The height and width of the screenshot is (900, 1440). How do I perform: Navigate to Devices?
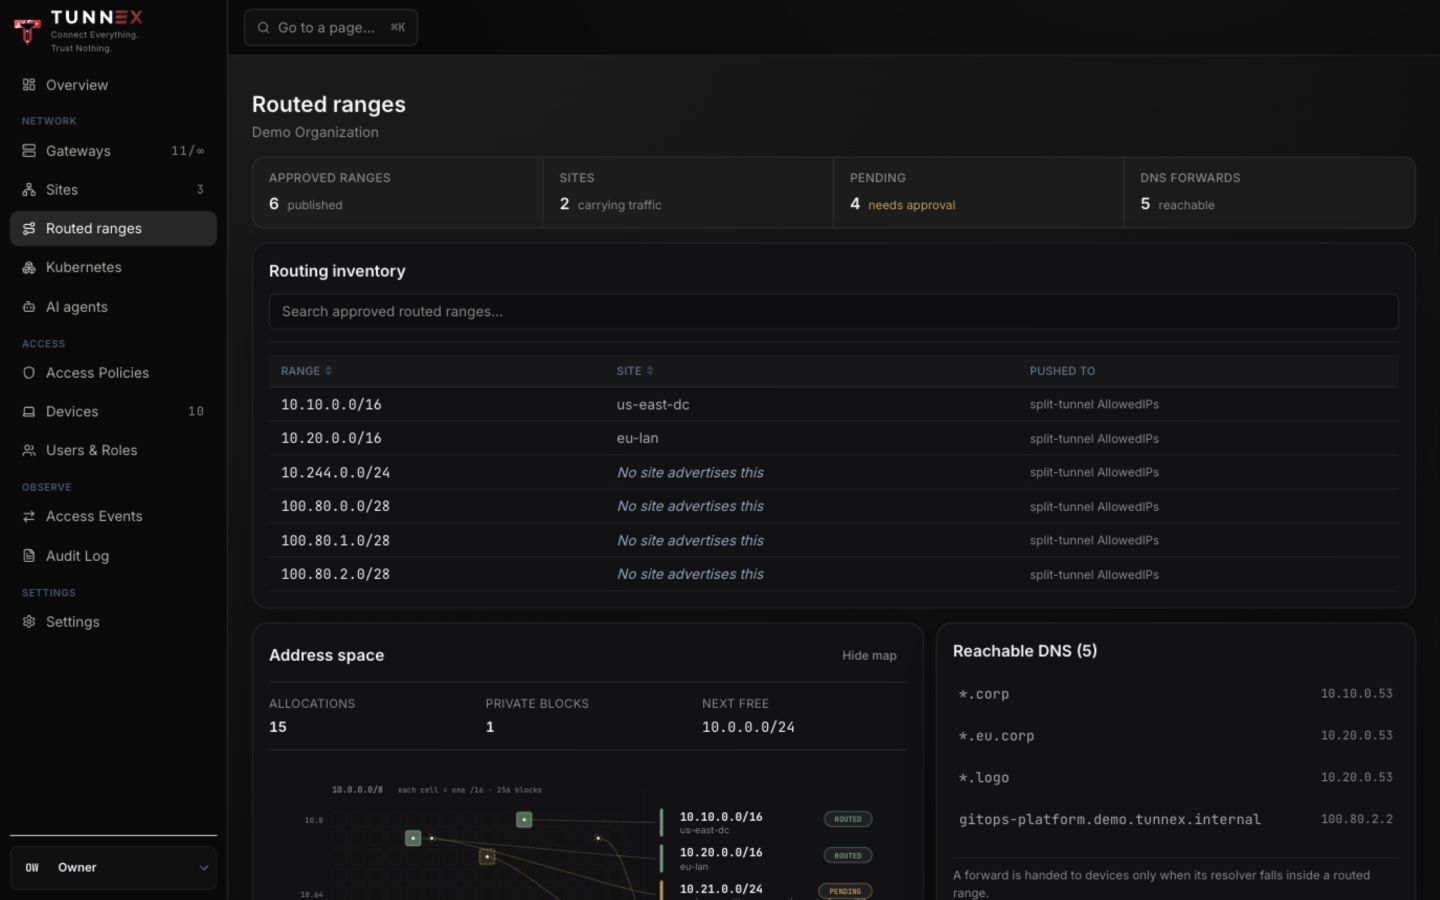[113, 412]
